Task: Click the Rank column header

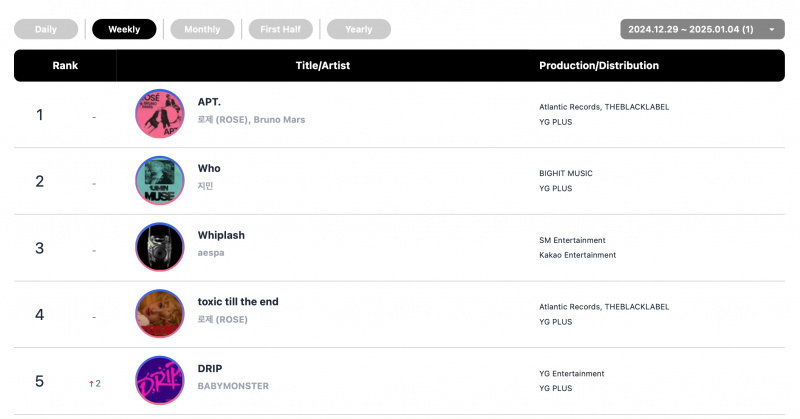Action: (65, 65)
